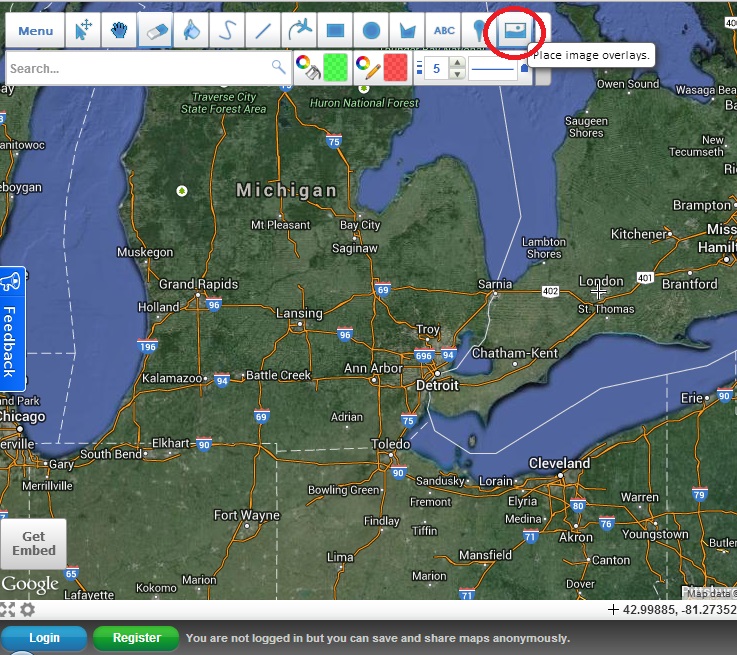Click in the Search input field

tap(138, 68)
